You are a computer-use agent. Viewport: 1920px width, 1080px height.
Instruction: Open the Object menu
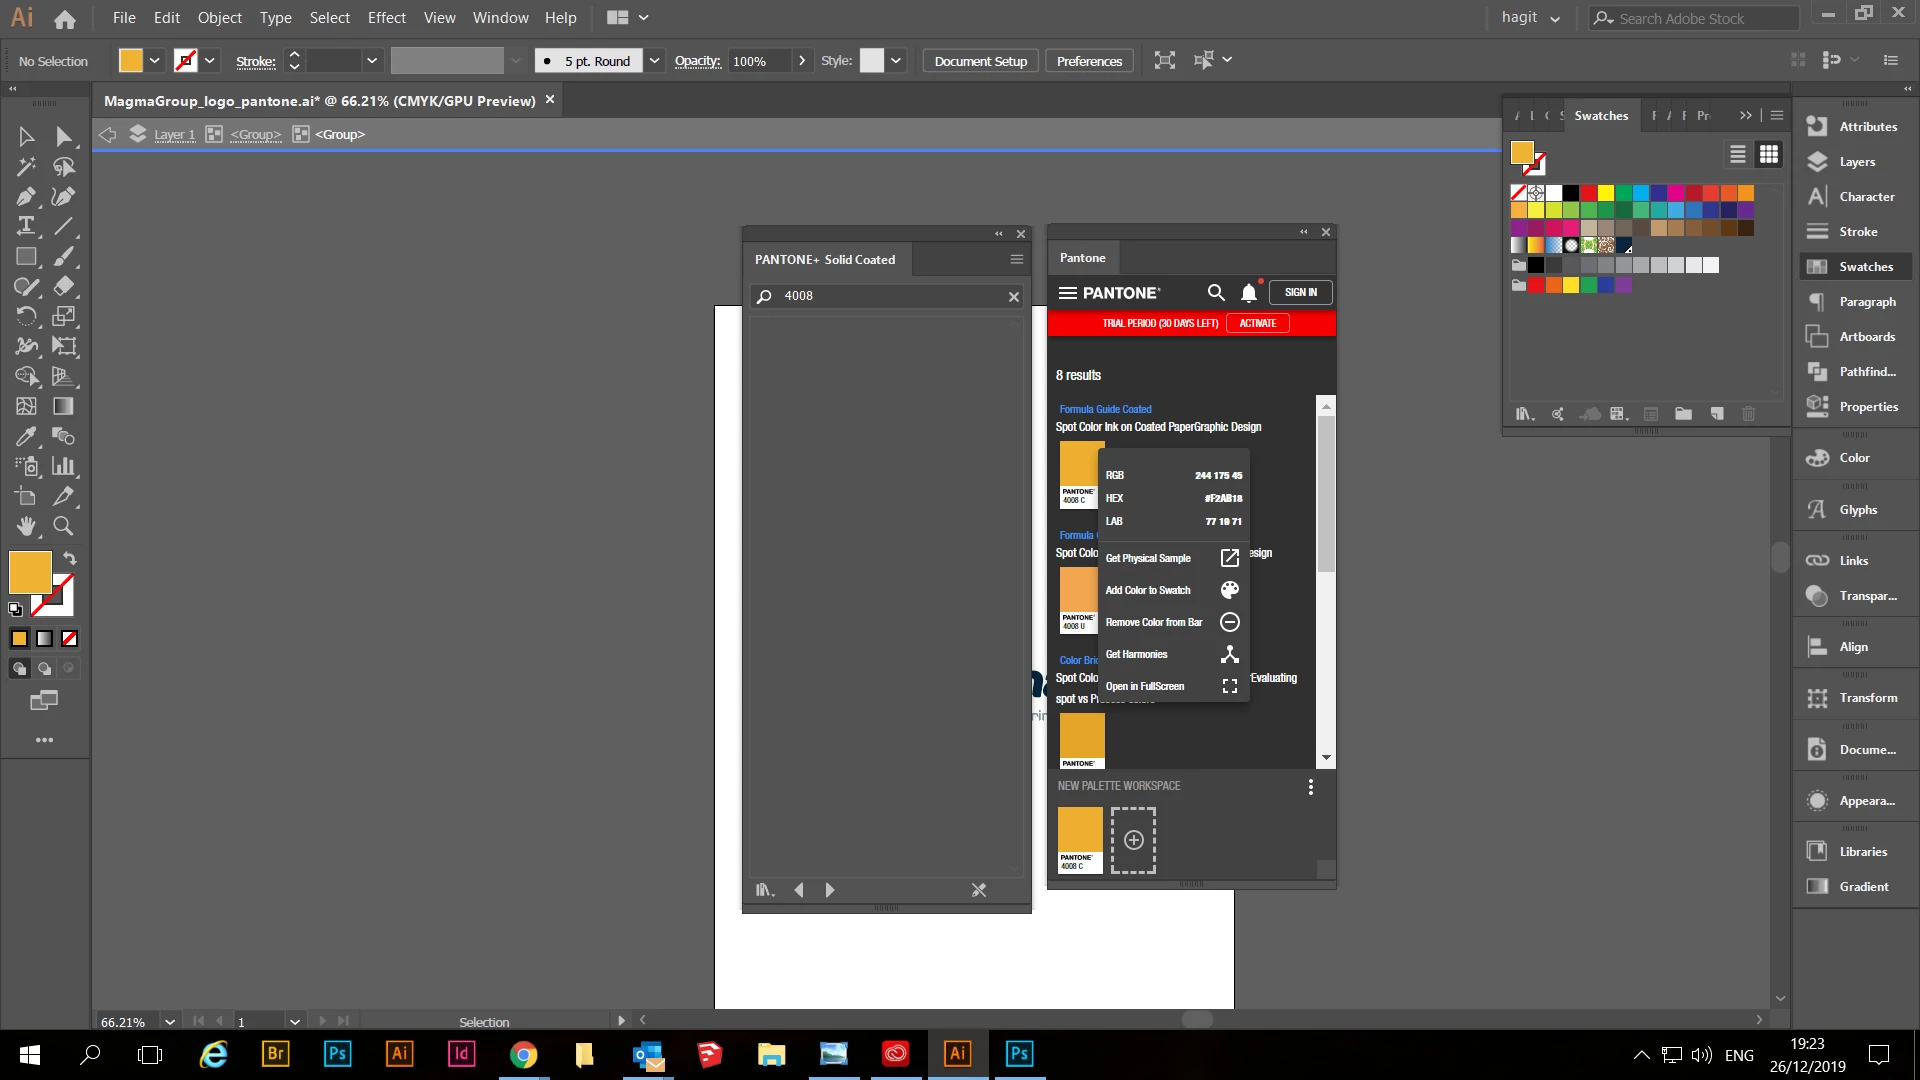coord(219,18)
